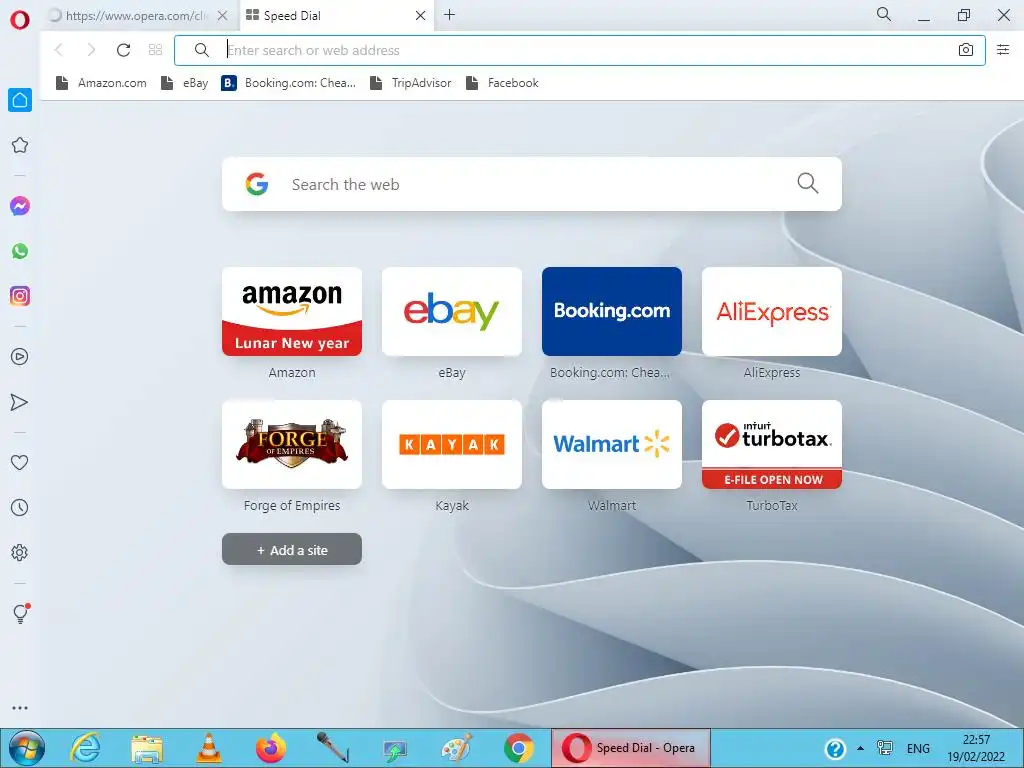Viewport: 1024px width, 768px height.
Task: Open the Player icon in sidebar
Action: pos(20,357)
